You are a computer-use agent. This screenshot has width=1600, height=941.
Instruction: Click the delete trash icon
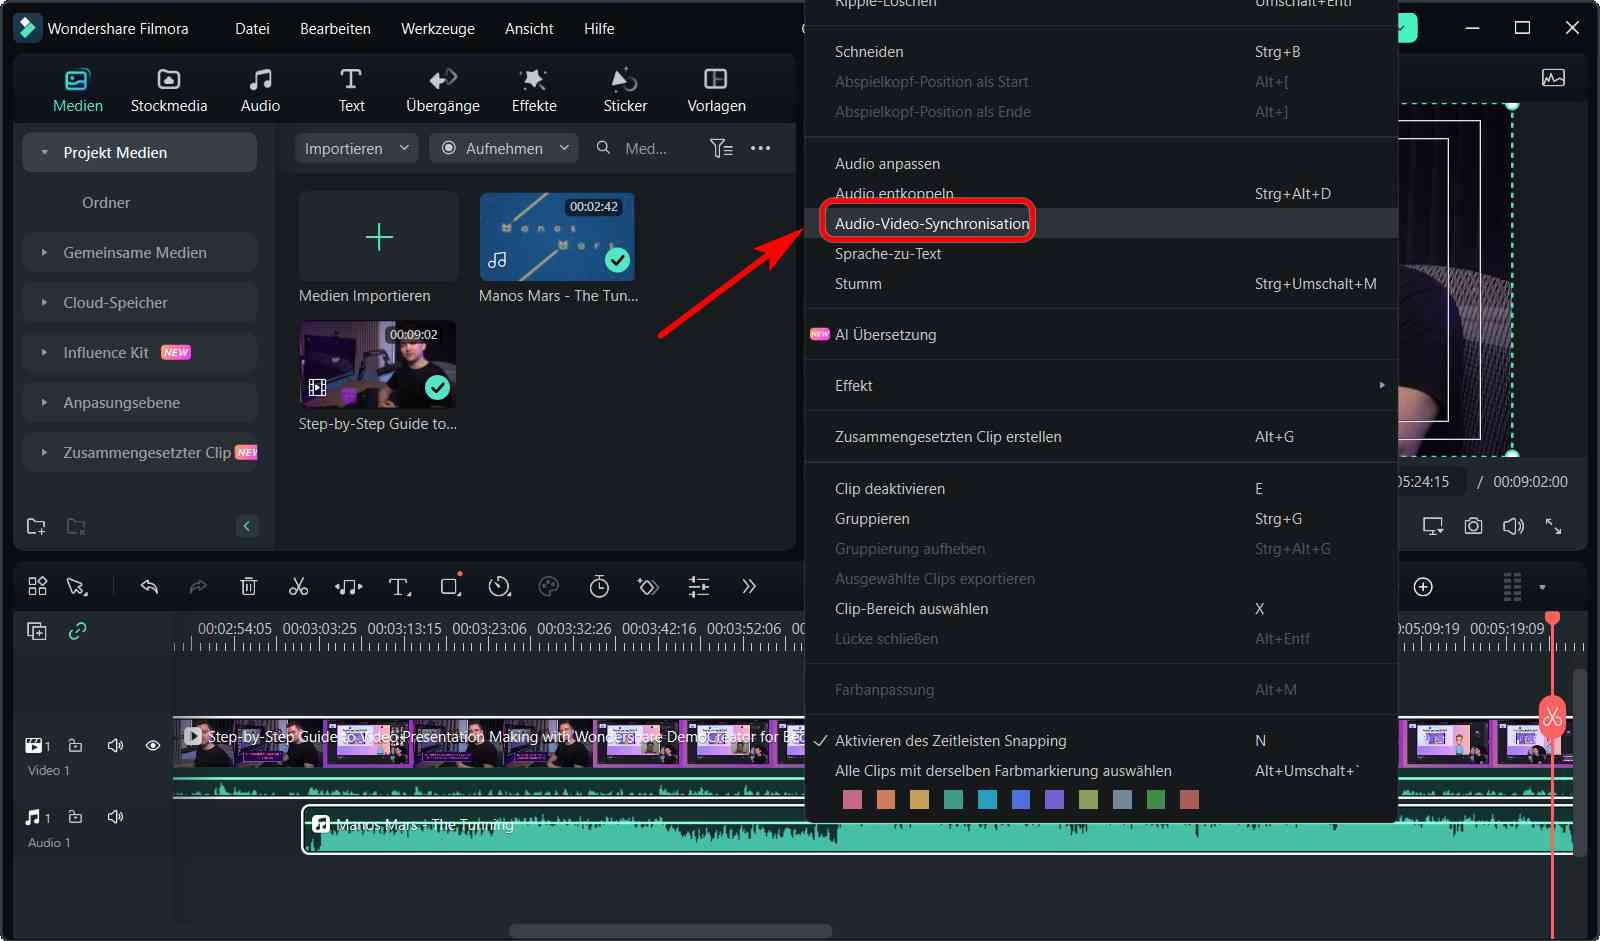click(x=249, y=587)
